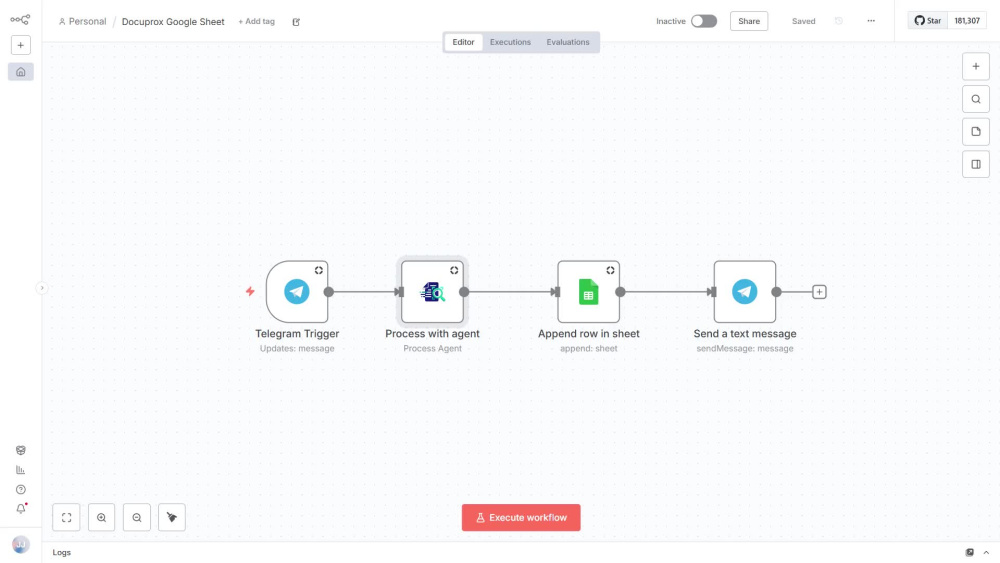Select the Process with agent node
The image size is (1000, 563).
pyautogui.click(x=432, y=291)
